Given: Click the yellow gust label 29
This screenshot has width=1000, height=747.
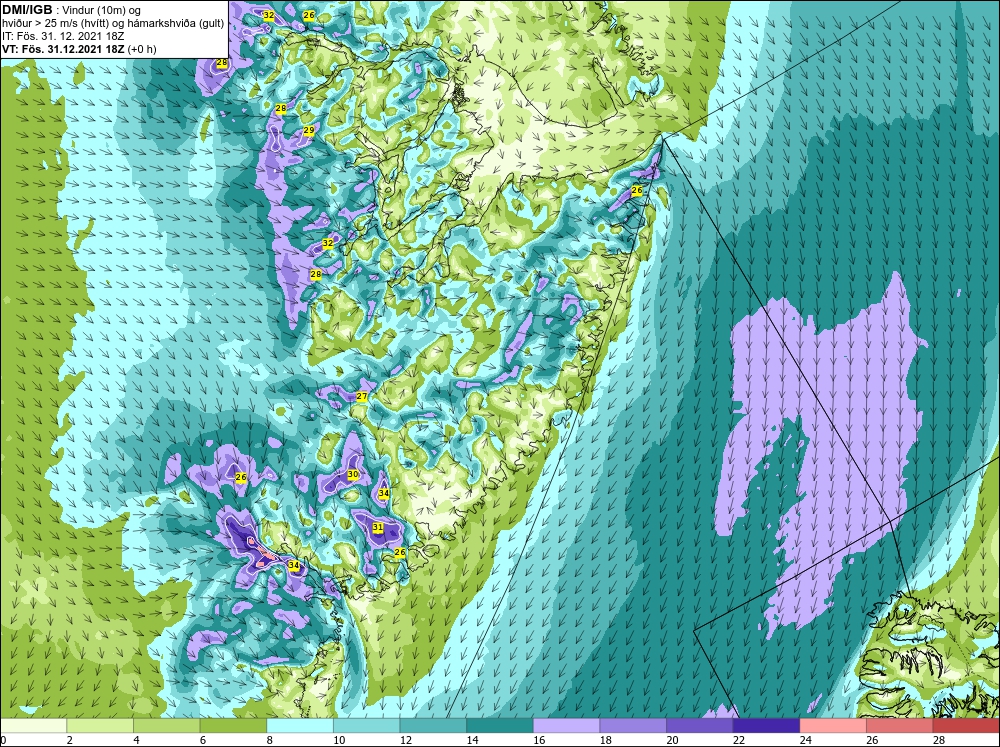Looking at the screenshot, I should pyautogui.click(x=309, y=130).
